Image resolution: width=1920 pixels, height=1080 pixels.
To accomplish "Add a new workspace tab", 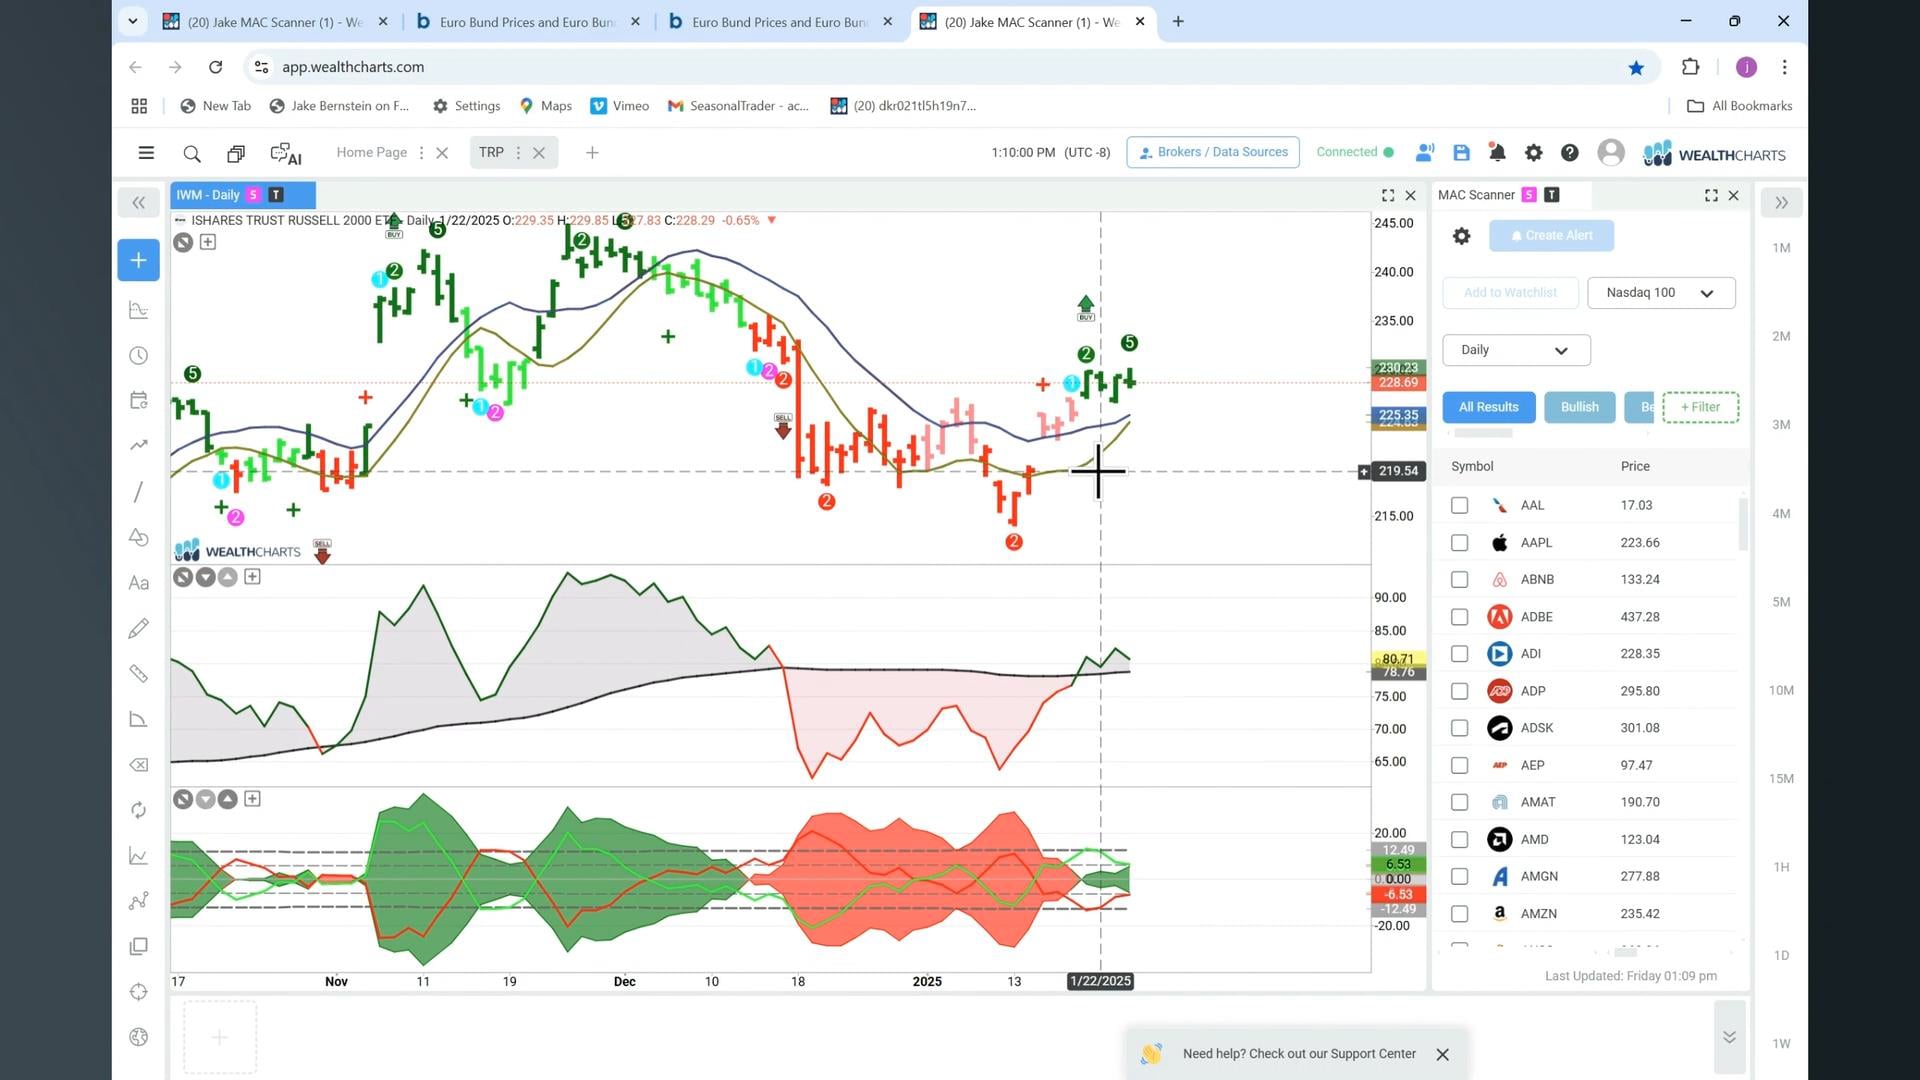I will (x=592, y=153).
